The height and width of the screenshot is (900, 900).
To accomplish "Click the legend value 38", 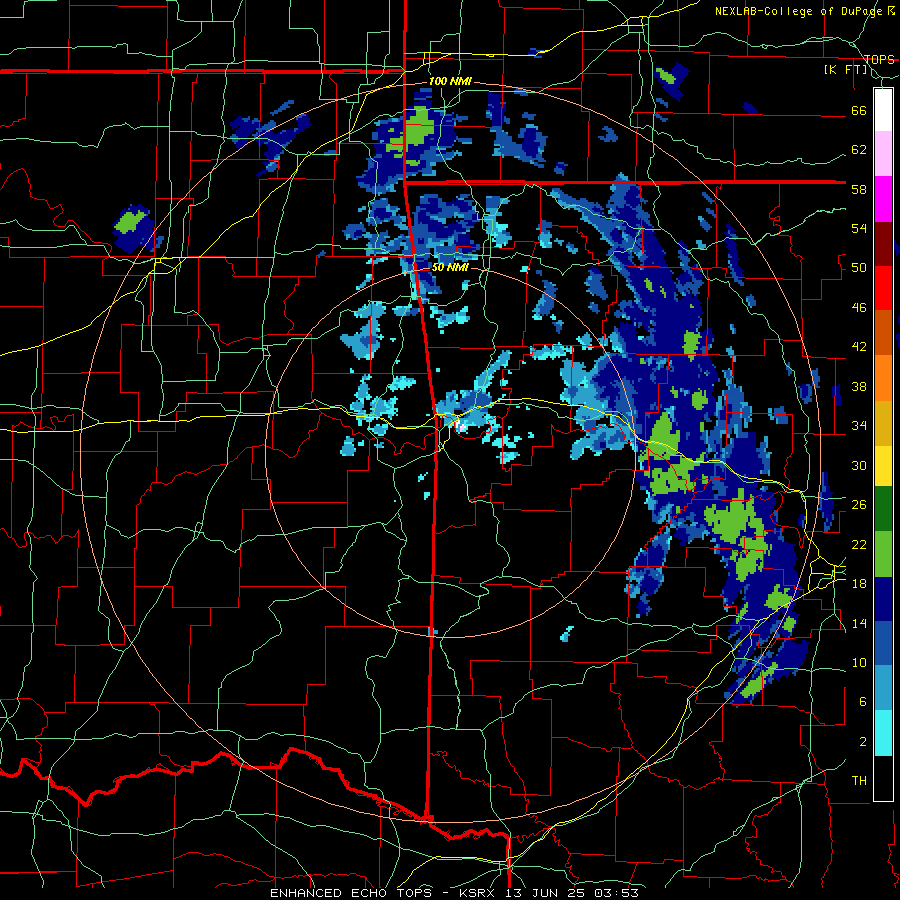I will tap(859, 386).
